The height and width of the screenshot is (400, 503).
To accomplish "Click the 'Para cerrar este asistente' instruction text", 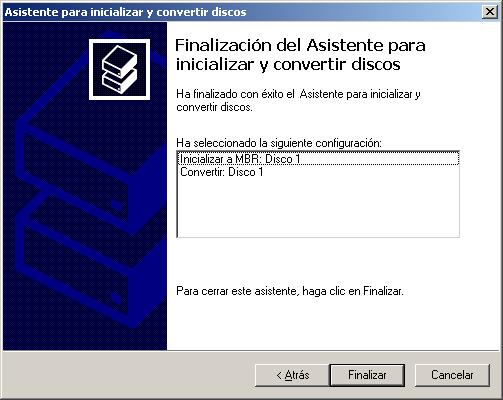I will click(x=290, y=291).
